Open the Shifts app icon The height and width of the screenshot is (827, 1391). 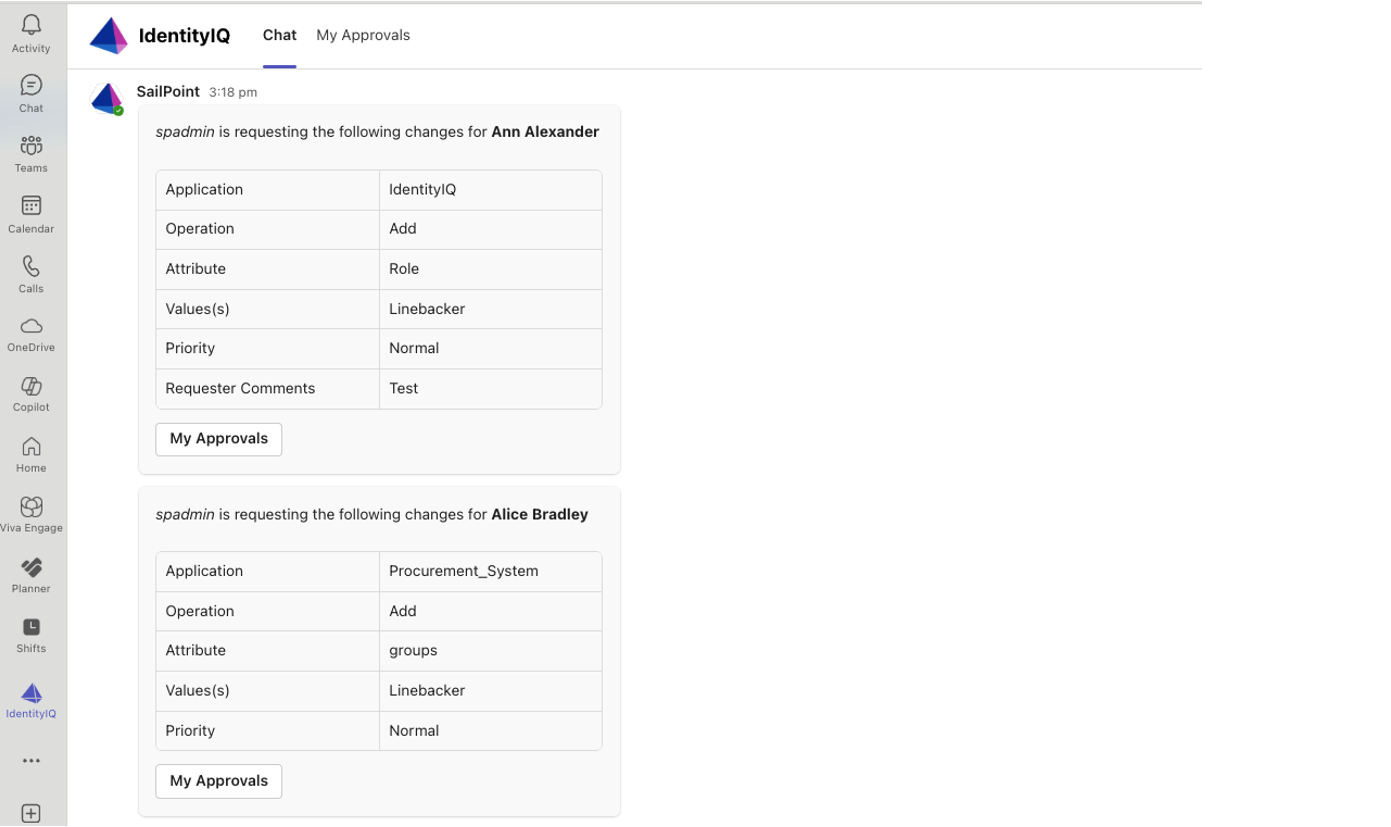[x=31, y=634]
